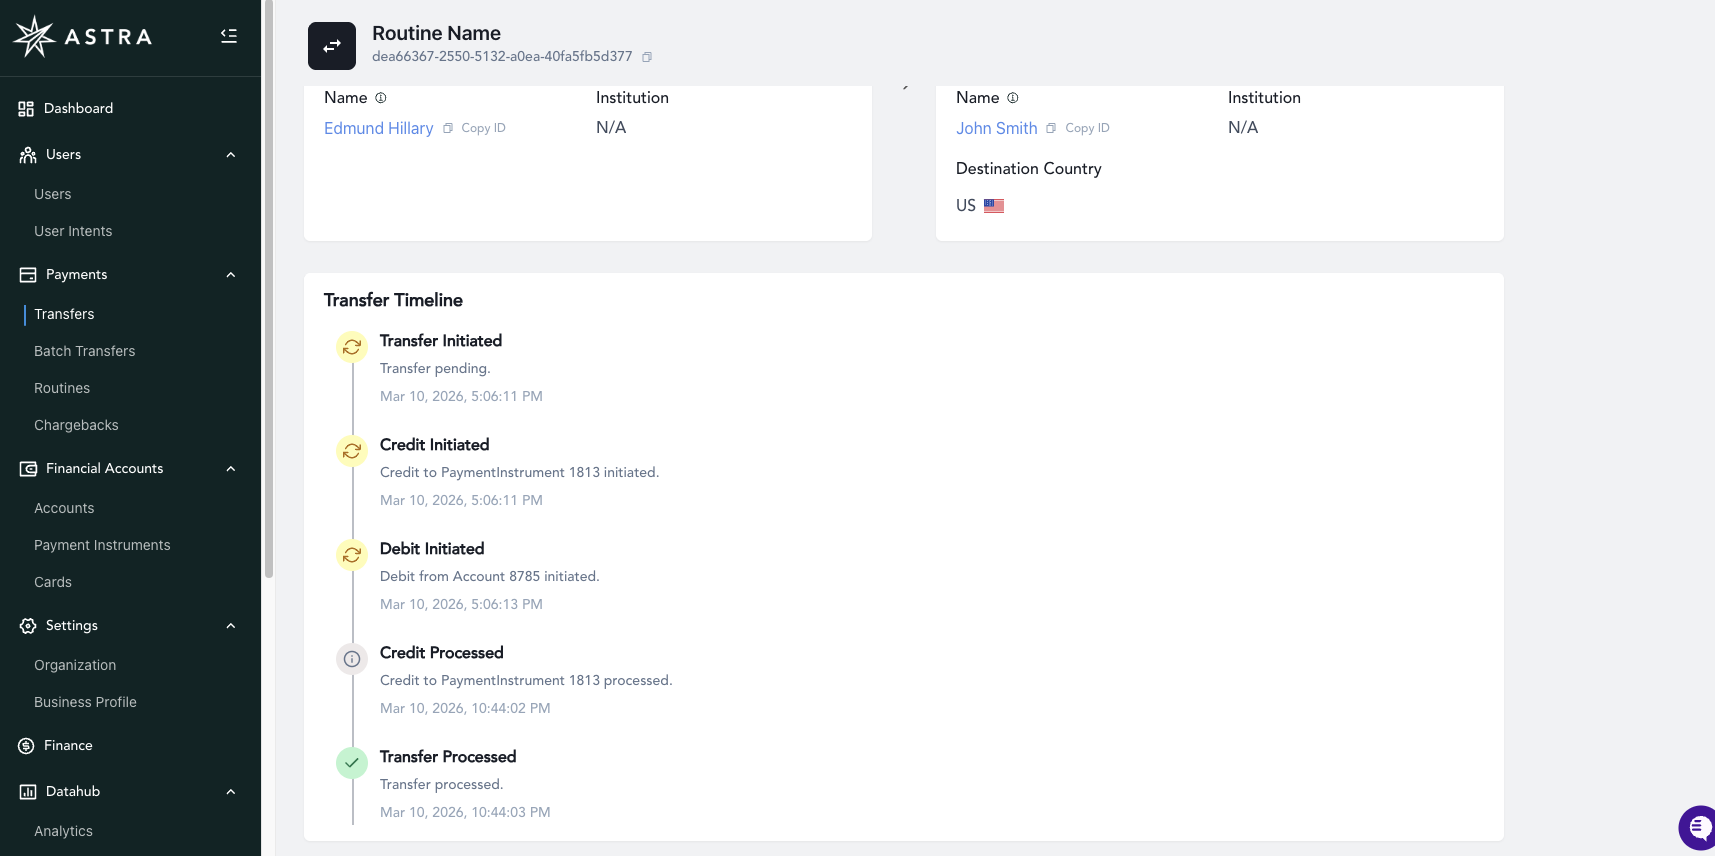Click the Finance dollar icon

coord(26,746)
